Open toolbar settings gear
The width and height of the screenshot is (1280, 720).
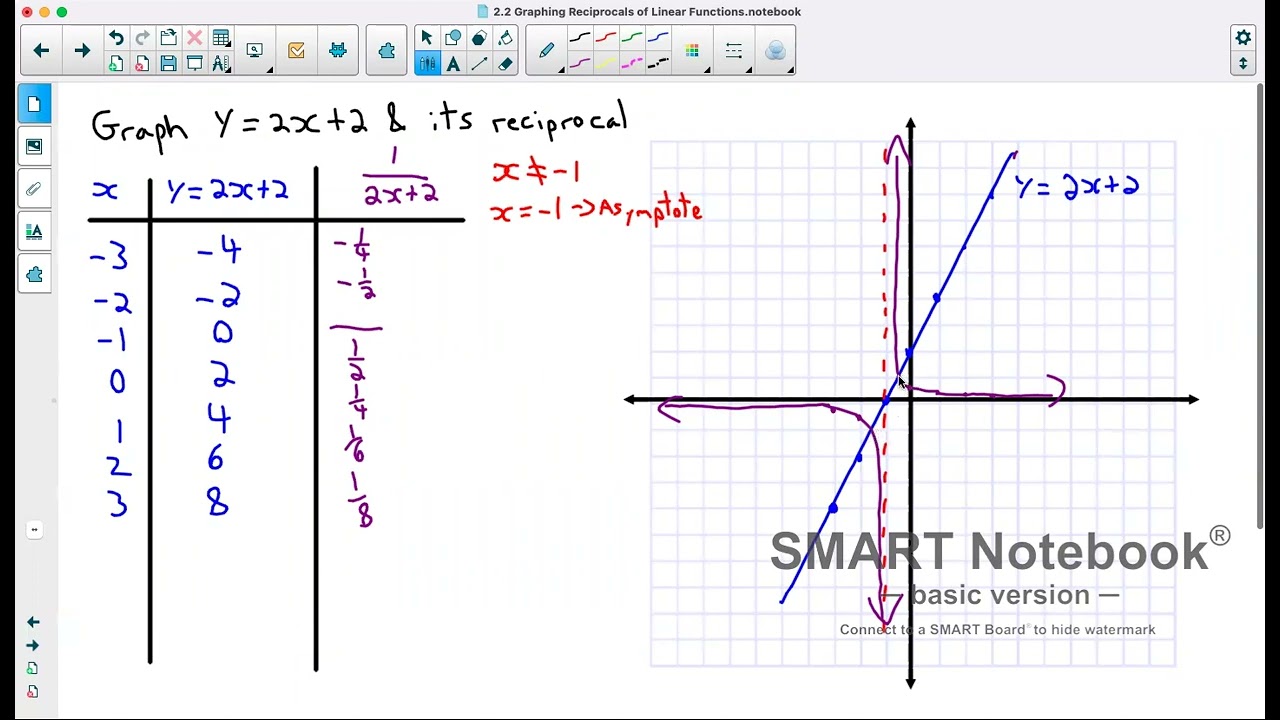[x=1243, y=37]
